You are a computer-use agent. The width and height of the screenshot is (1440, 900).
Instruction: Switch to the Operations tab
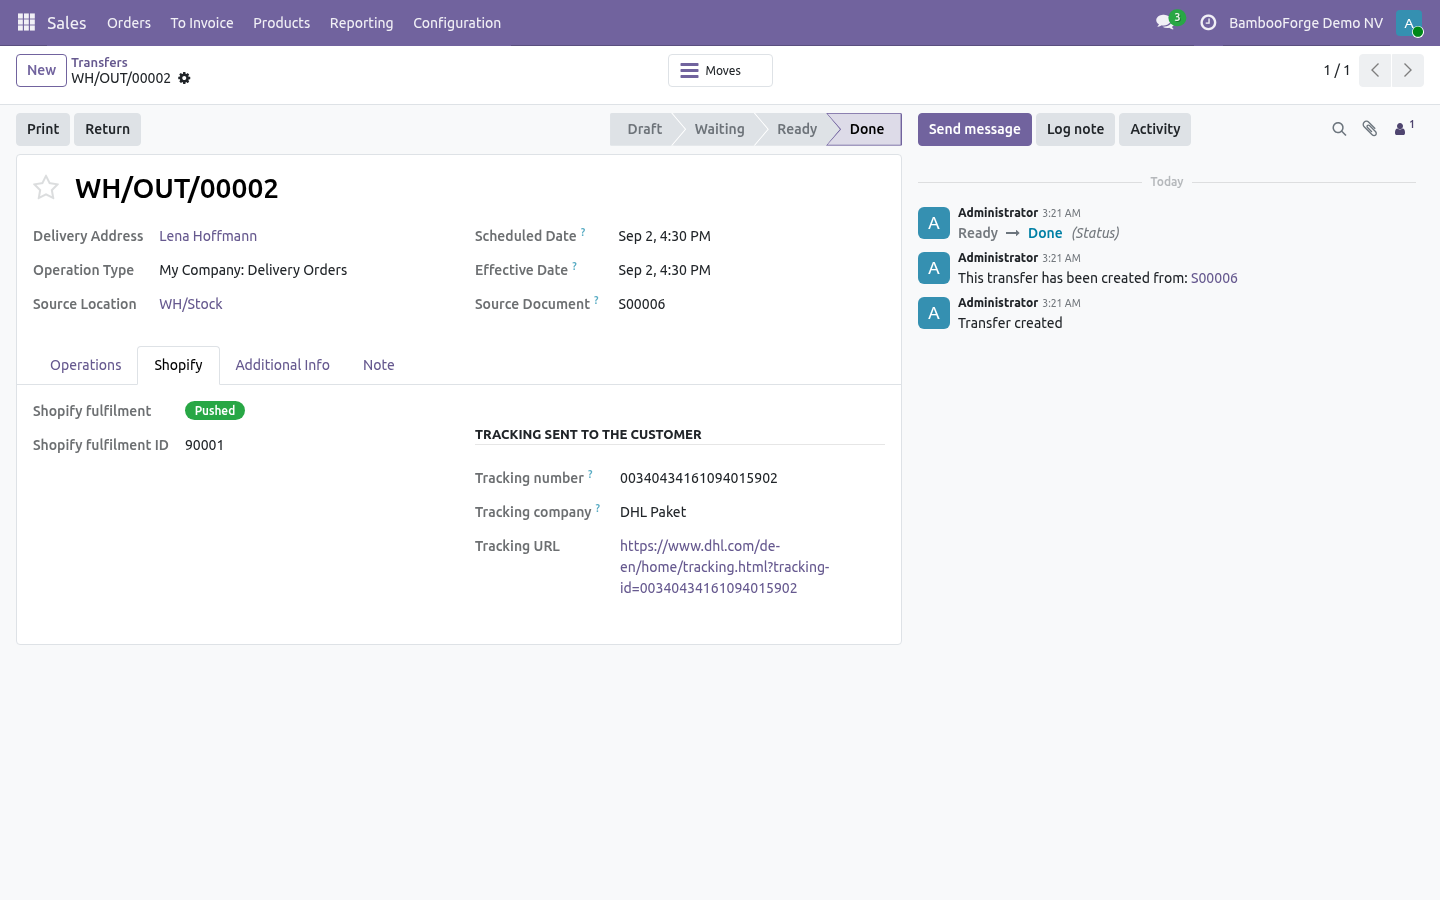[86, 365]
